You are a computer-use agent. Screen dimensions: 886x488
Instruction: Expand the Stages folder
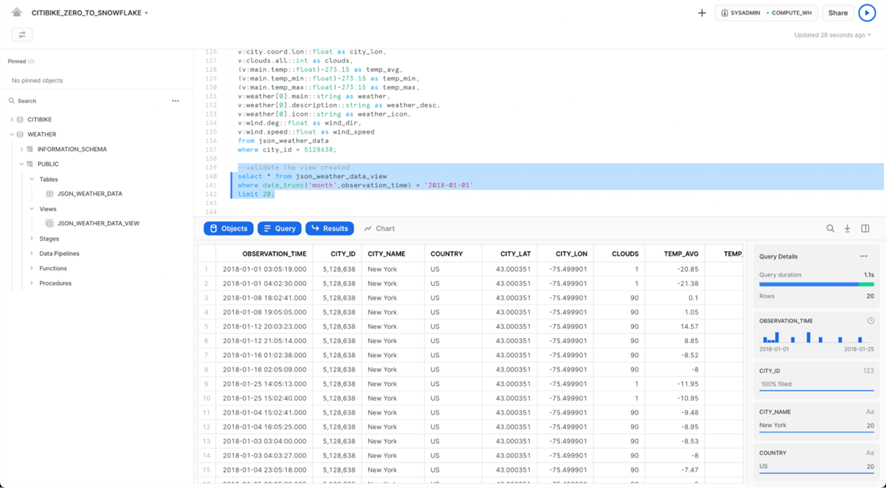click(32, 239)
